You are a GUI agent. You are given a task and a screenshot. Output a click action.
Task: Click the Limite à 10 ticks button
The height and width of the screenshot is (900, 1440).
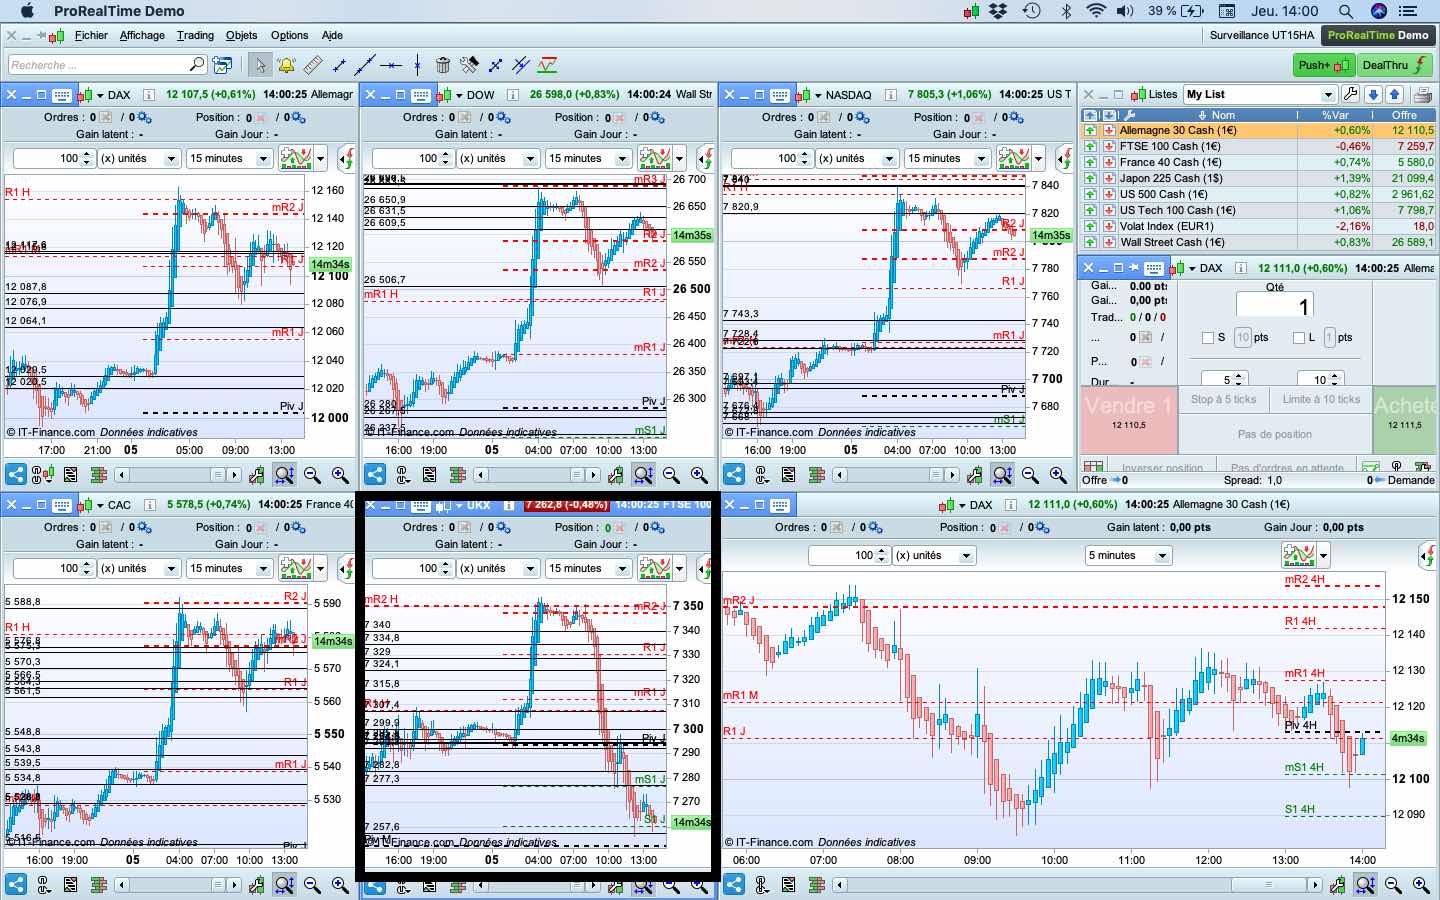click(x=1321, y=399)
